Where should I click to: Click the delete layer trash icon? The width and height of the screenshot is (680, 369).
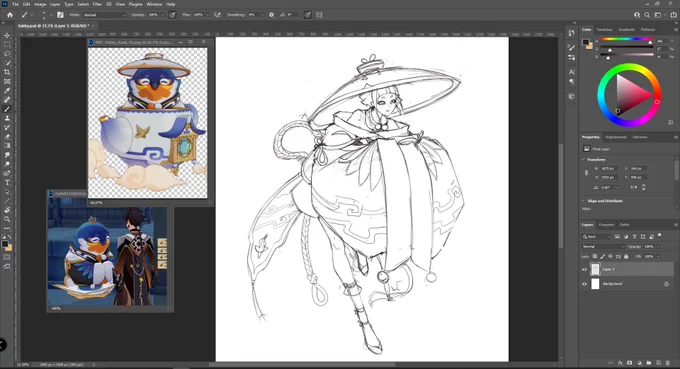point(668,362)
